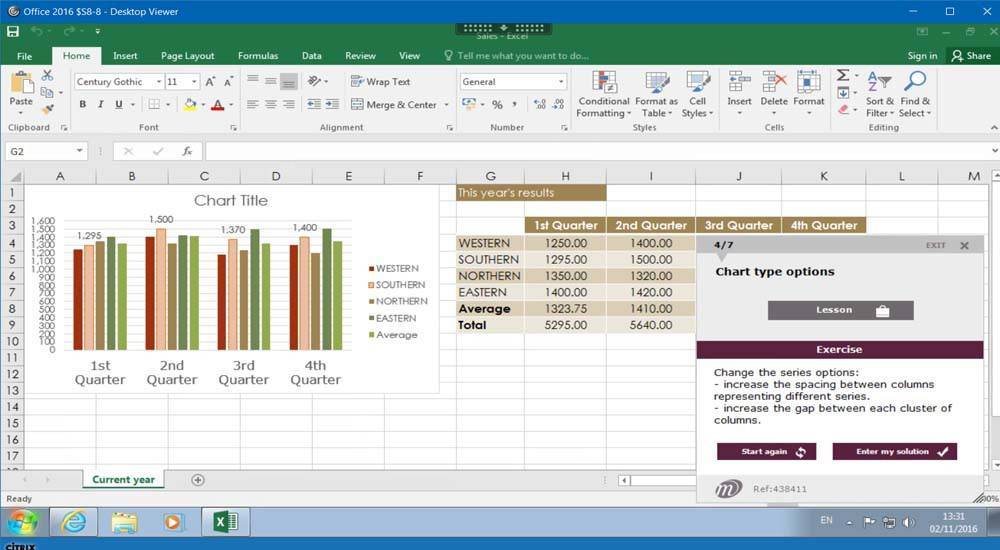Toggle Italic formatting
The image size is (1000, 550).
pos(100,104)
